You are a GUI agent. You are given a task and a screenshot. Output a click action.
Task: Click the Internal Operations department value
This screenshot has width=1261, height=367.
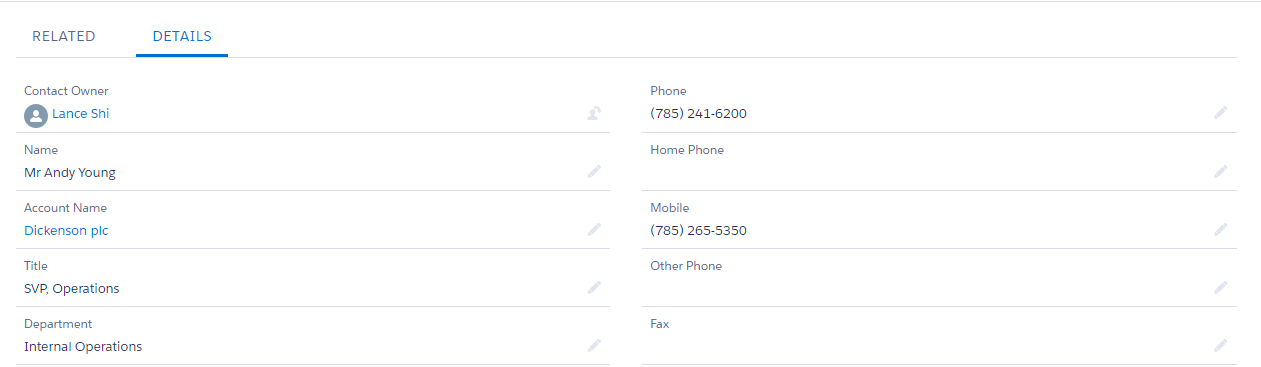(83, 347)
